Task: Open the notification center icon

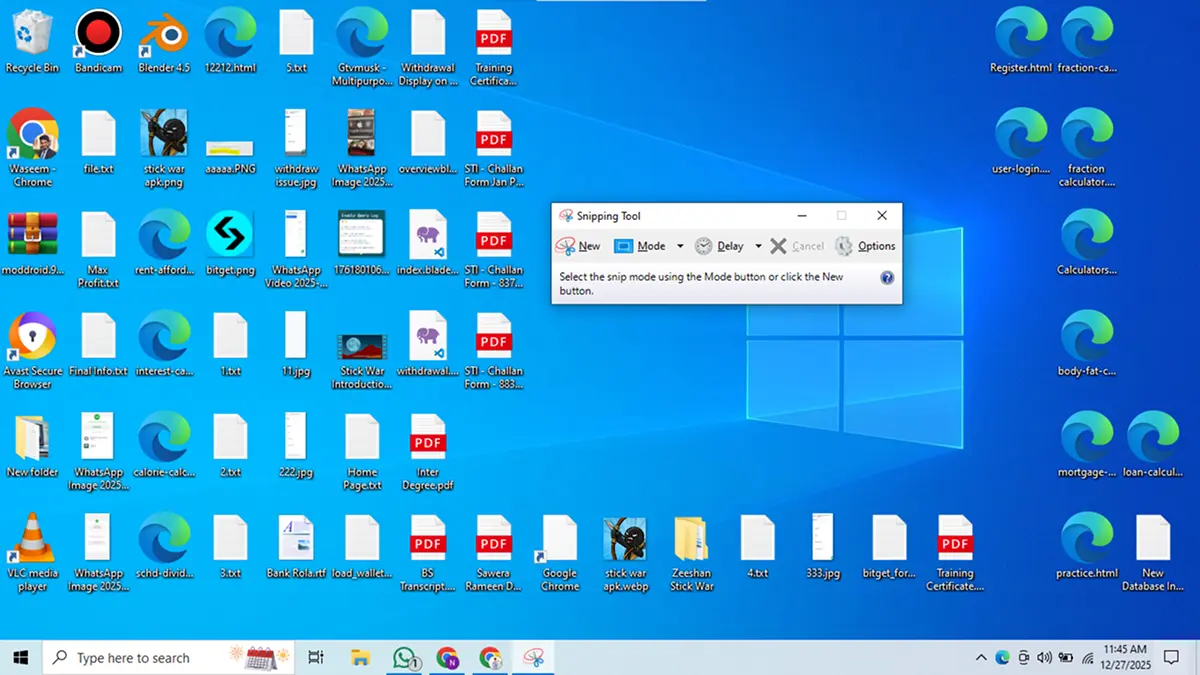Action: (x=1173, y=657)
